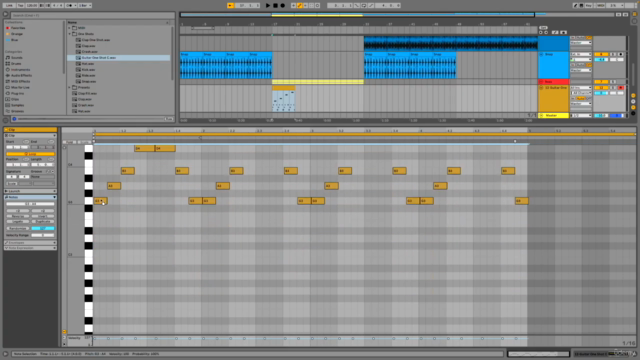The width and height of the screenshot is (640, 360).
Task: Open the Master track output dropdown
Action: [581, 116]
